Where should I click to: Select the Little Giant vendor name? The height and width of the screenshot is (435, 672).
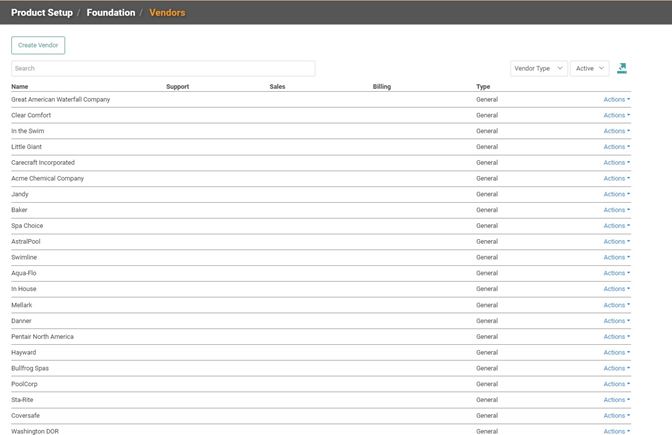tap(27, 147)
